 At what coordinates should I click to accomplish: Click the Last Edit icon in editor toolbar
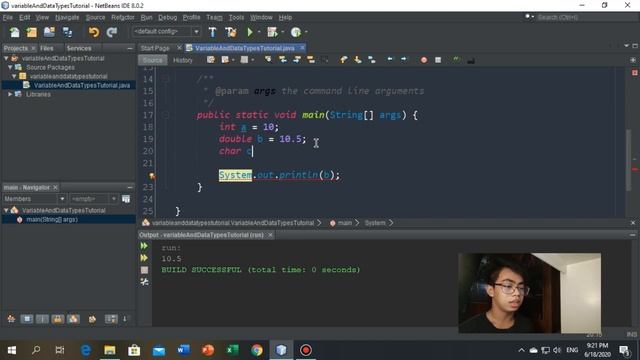tap(211, 60)
